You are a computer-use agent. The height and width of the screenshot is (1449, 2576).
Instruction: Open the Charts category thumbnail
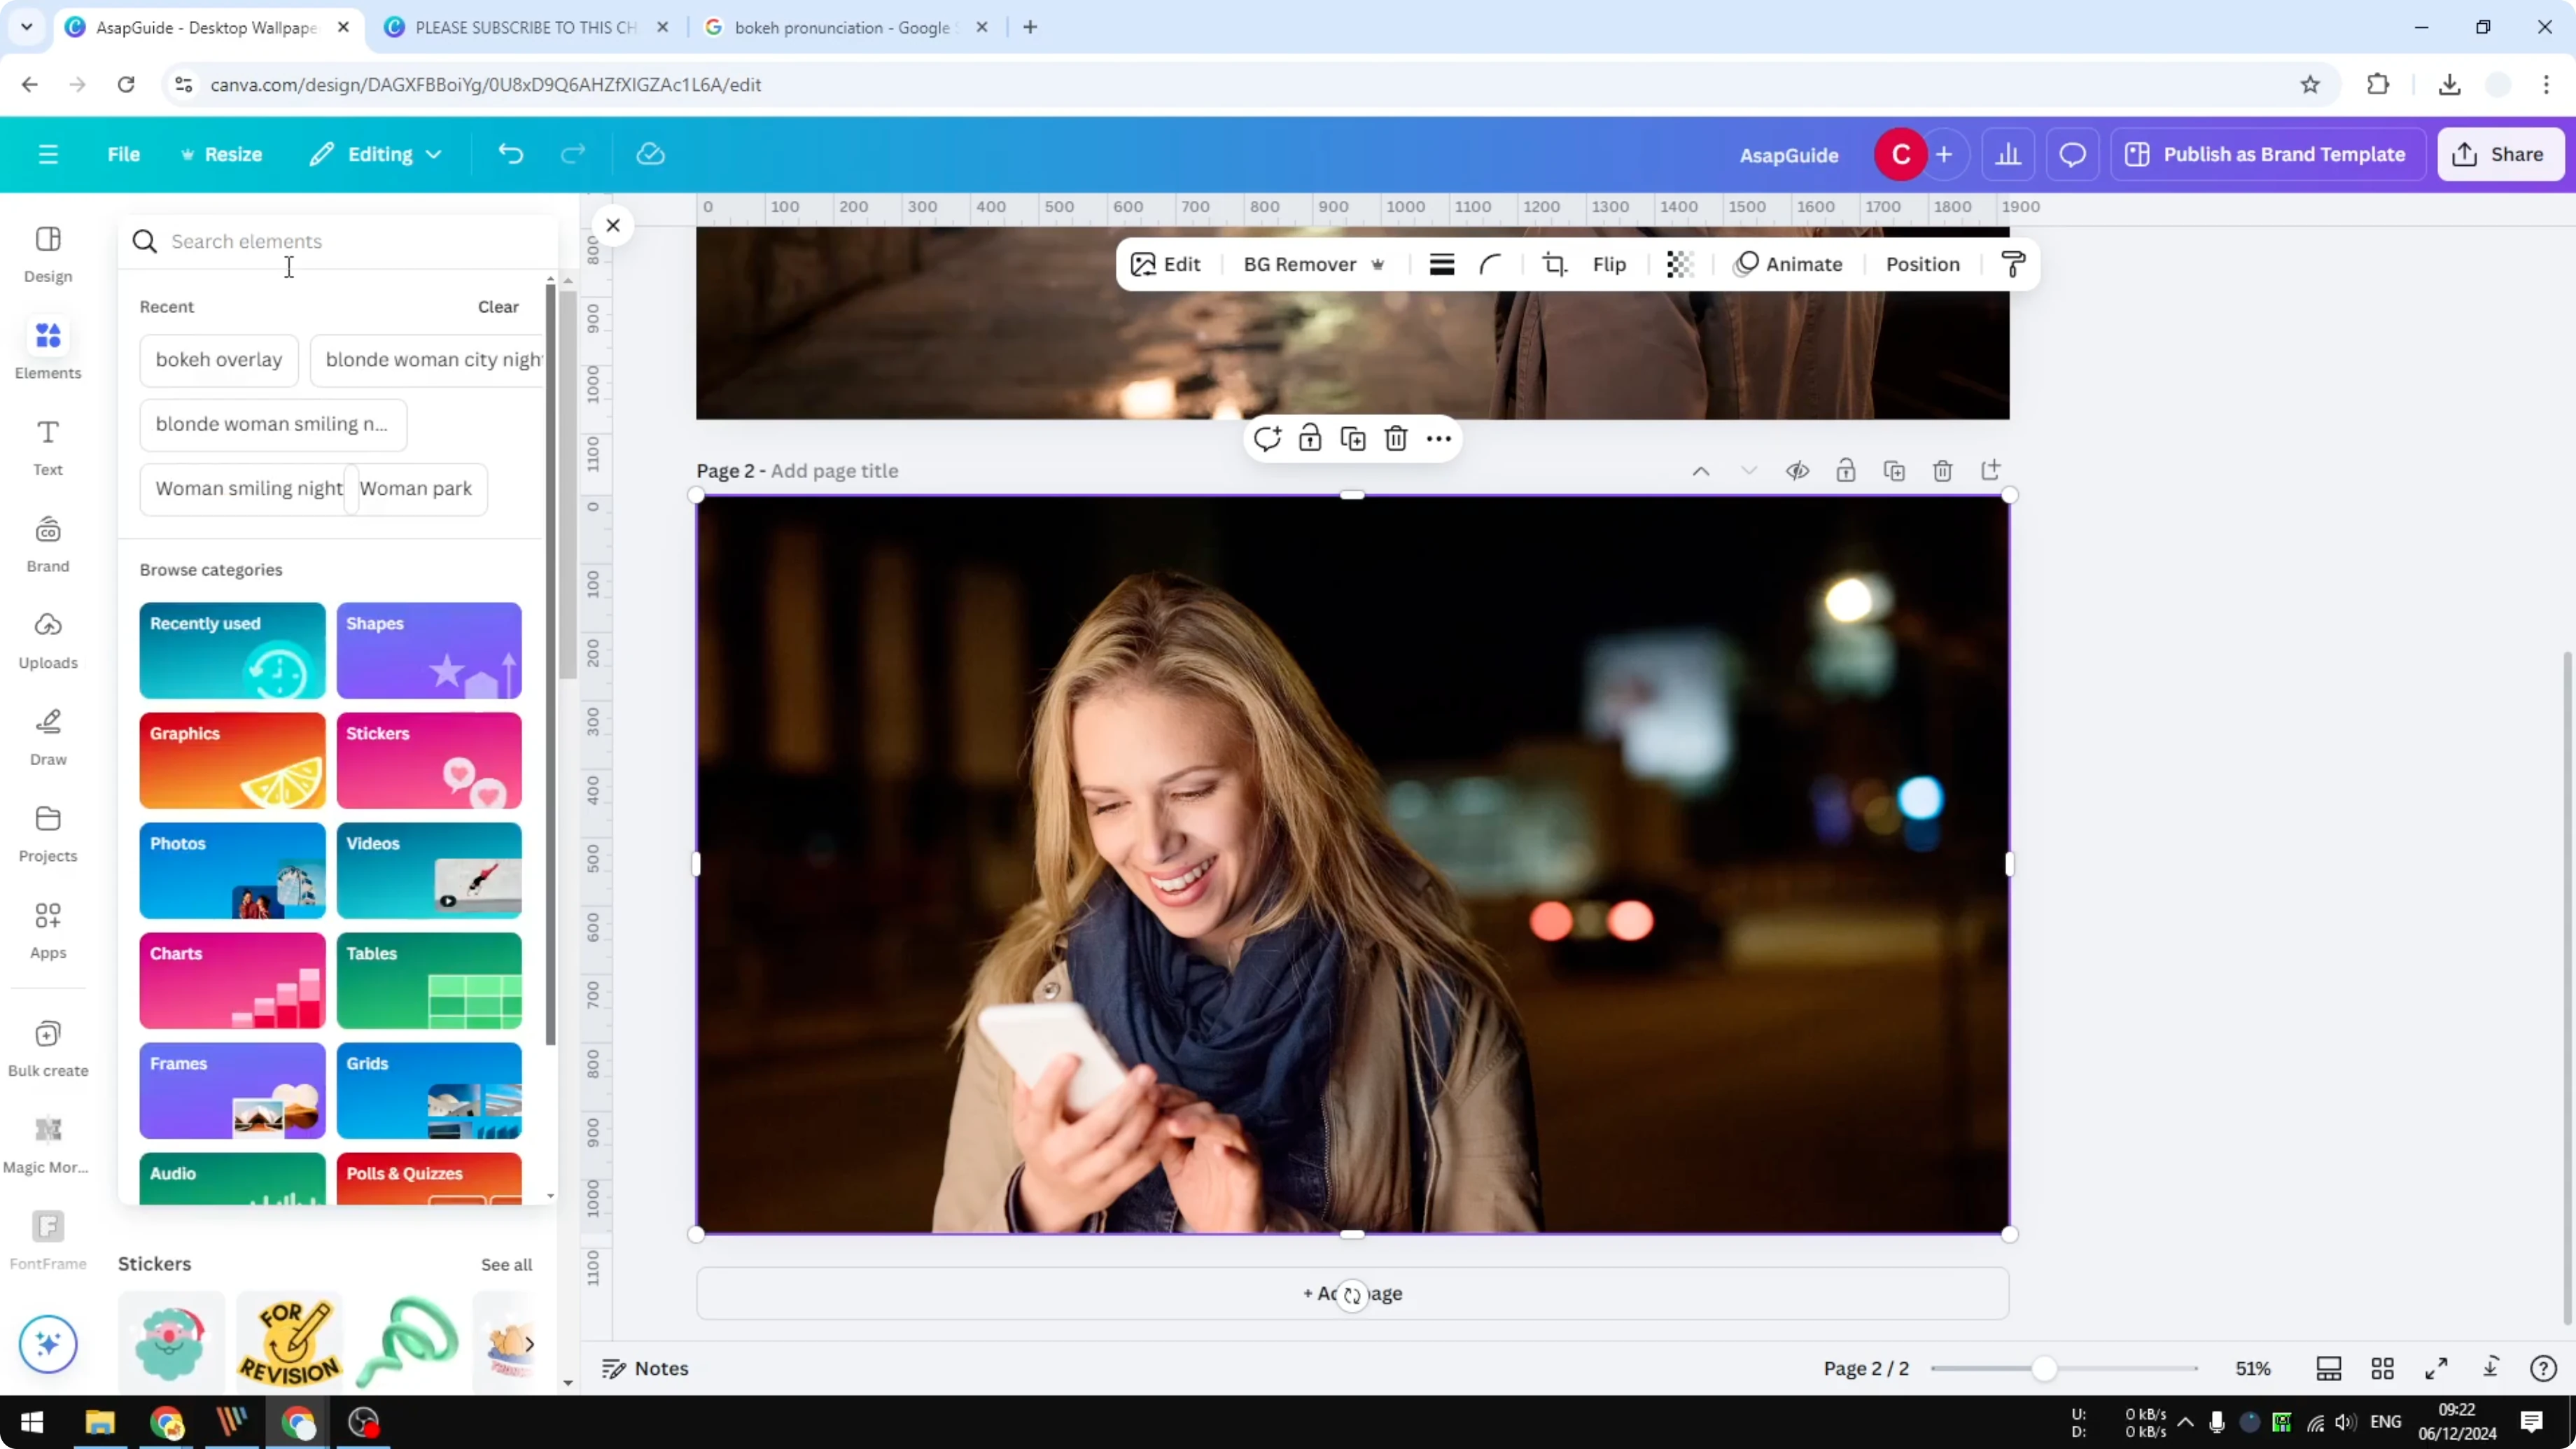231,981
